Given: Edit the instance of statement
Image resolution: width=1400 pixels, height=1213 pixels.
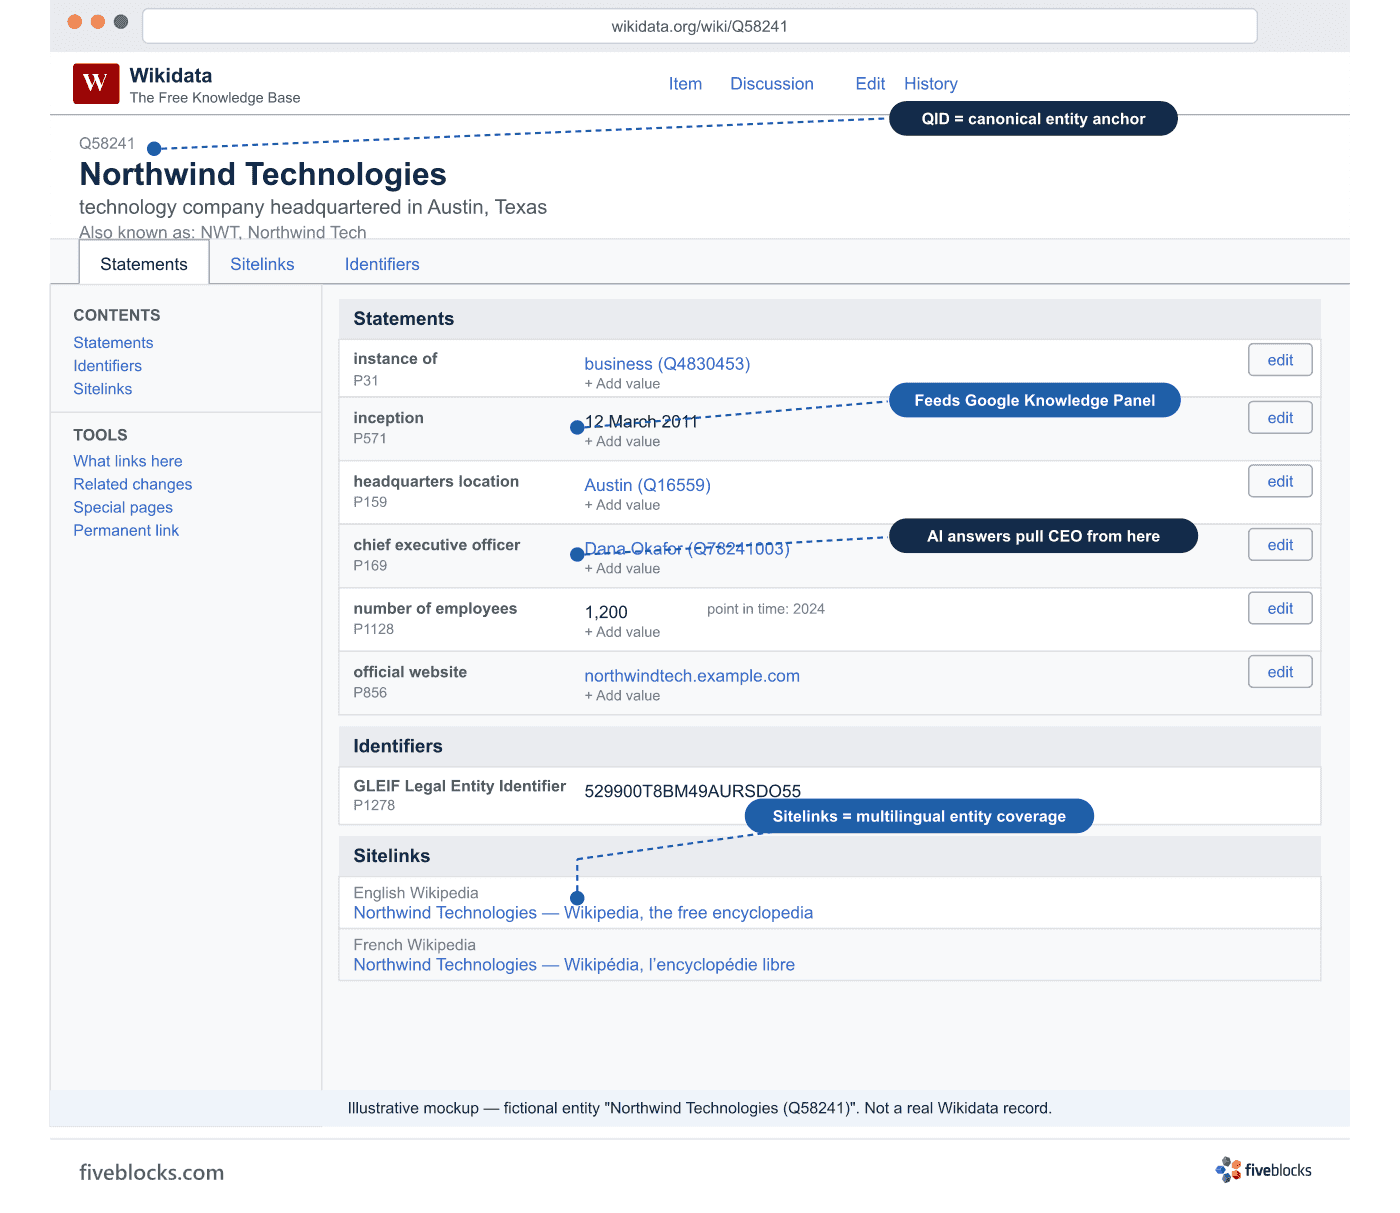Looking at the screenshot, I should [x=1280, y=360].
